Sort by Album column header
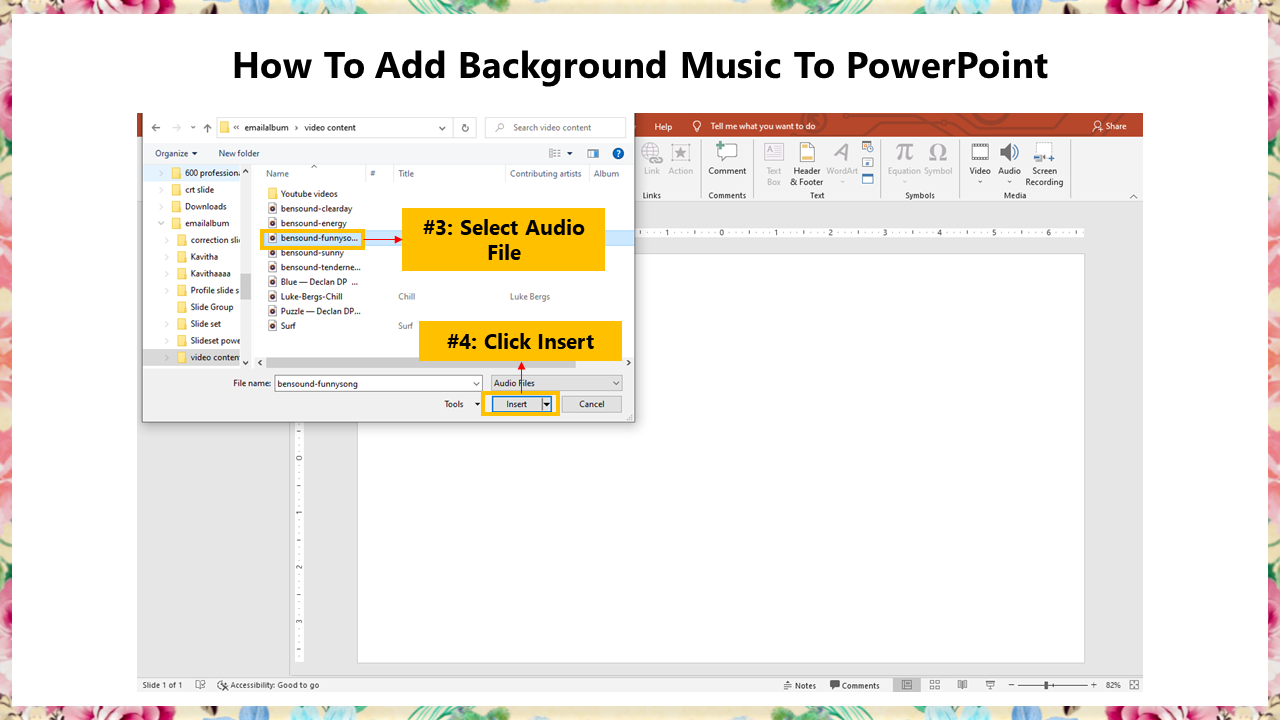This screenshot has height=720, width=1280. pyautogui.click(x=606, y=173)
